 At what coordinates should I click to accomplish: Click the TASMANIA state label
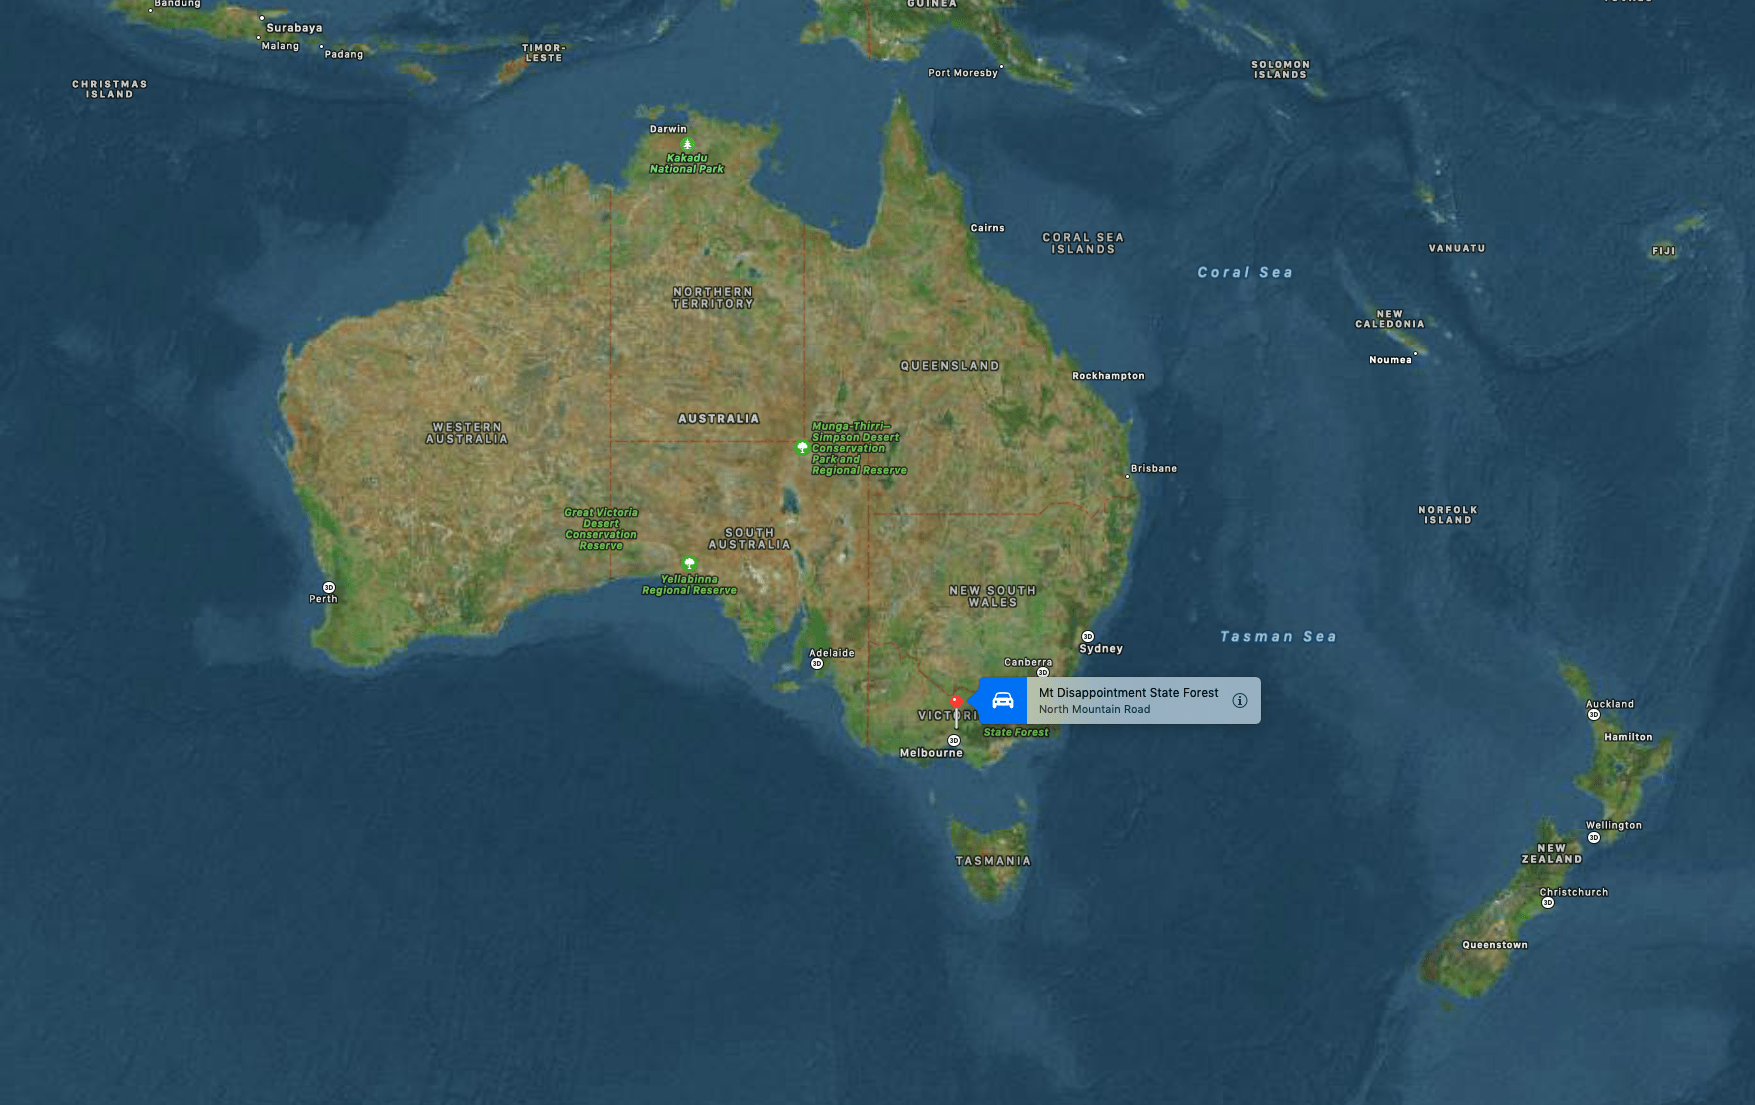tap(993, 861)
